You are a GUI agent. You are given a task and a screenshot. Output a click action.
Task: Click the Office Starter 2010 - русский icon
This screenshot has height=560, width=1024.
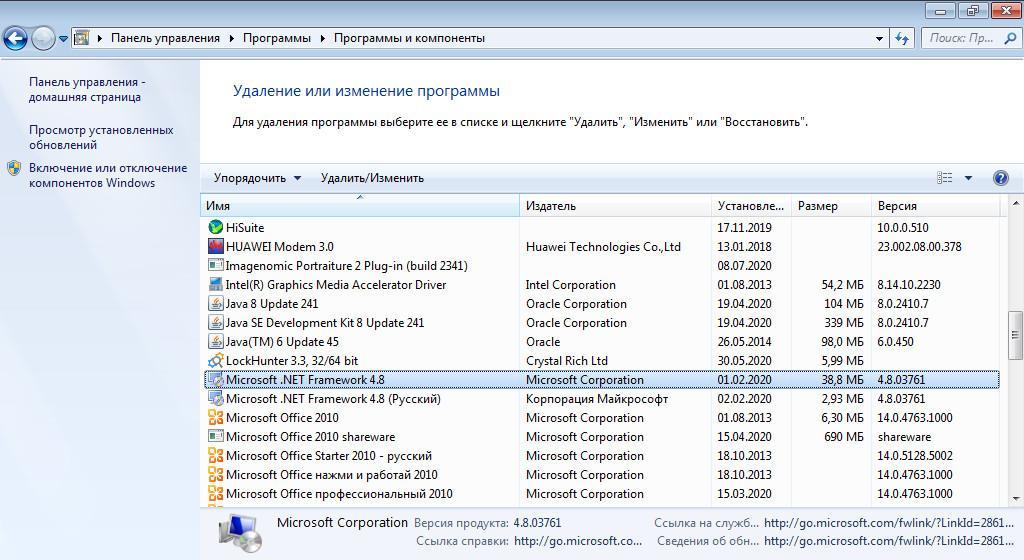pos(216,455)
